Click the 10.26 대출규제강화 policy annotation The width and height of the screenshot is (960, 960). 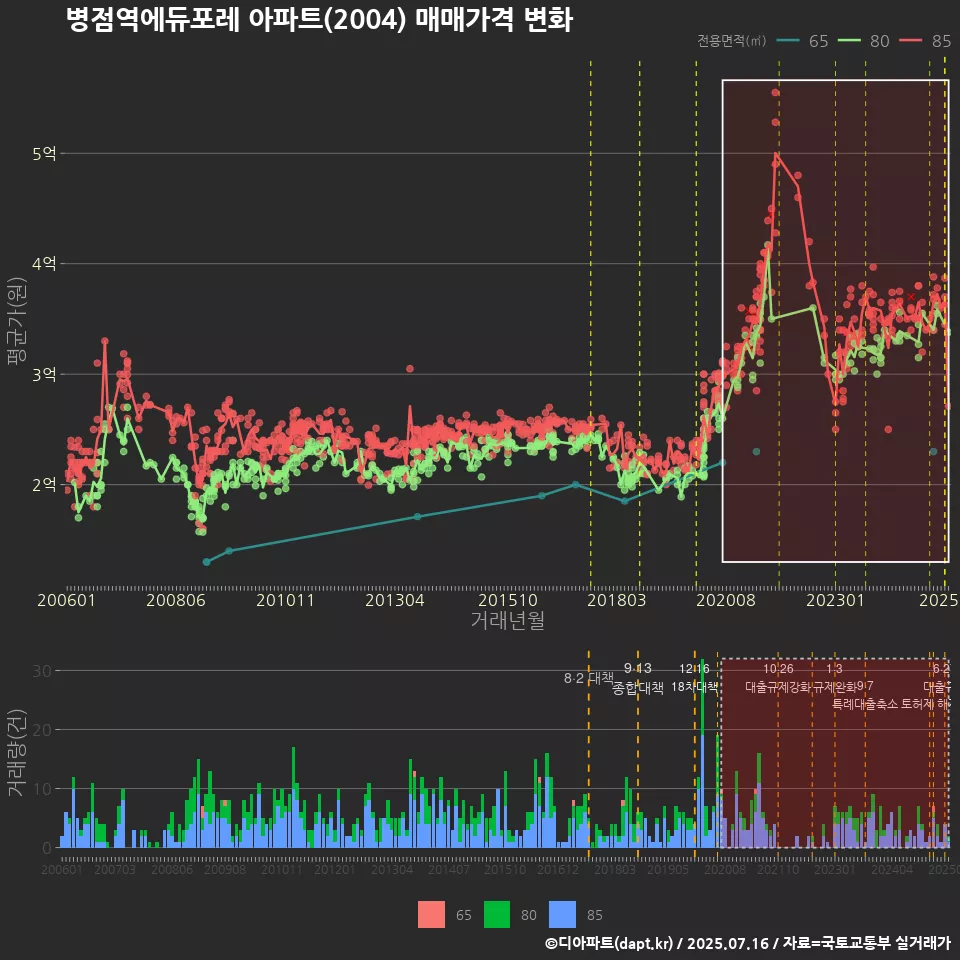[778, 678]
